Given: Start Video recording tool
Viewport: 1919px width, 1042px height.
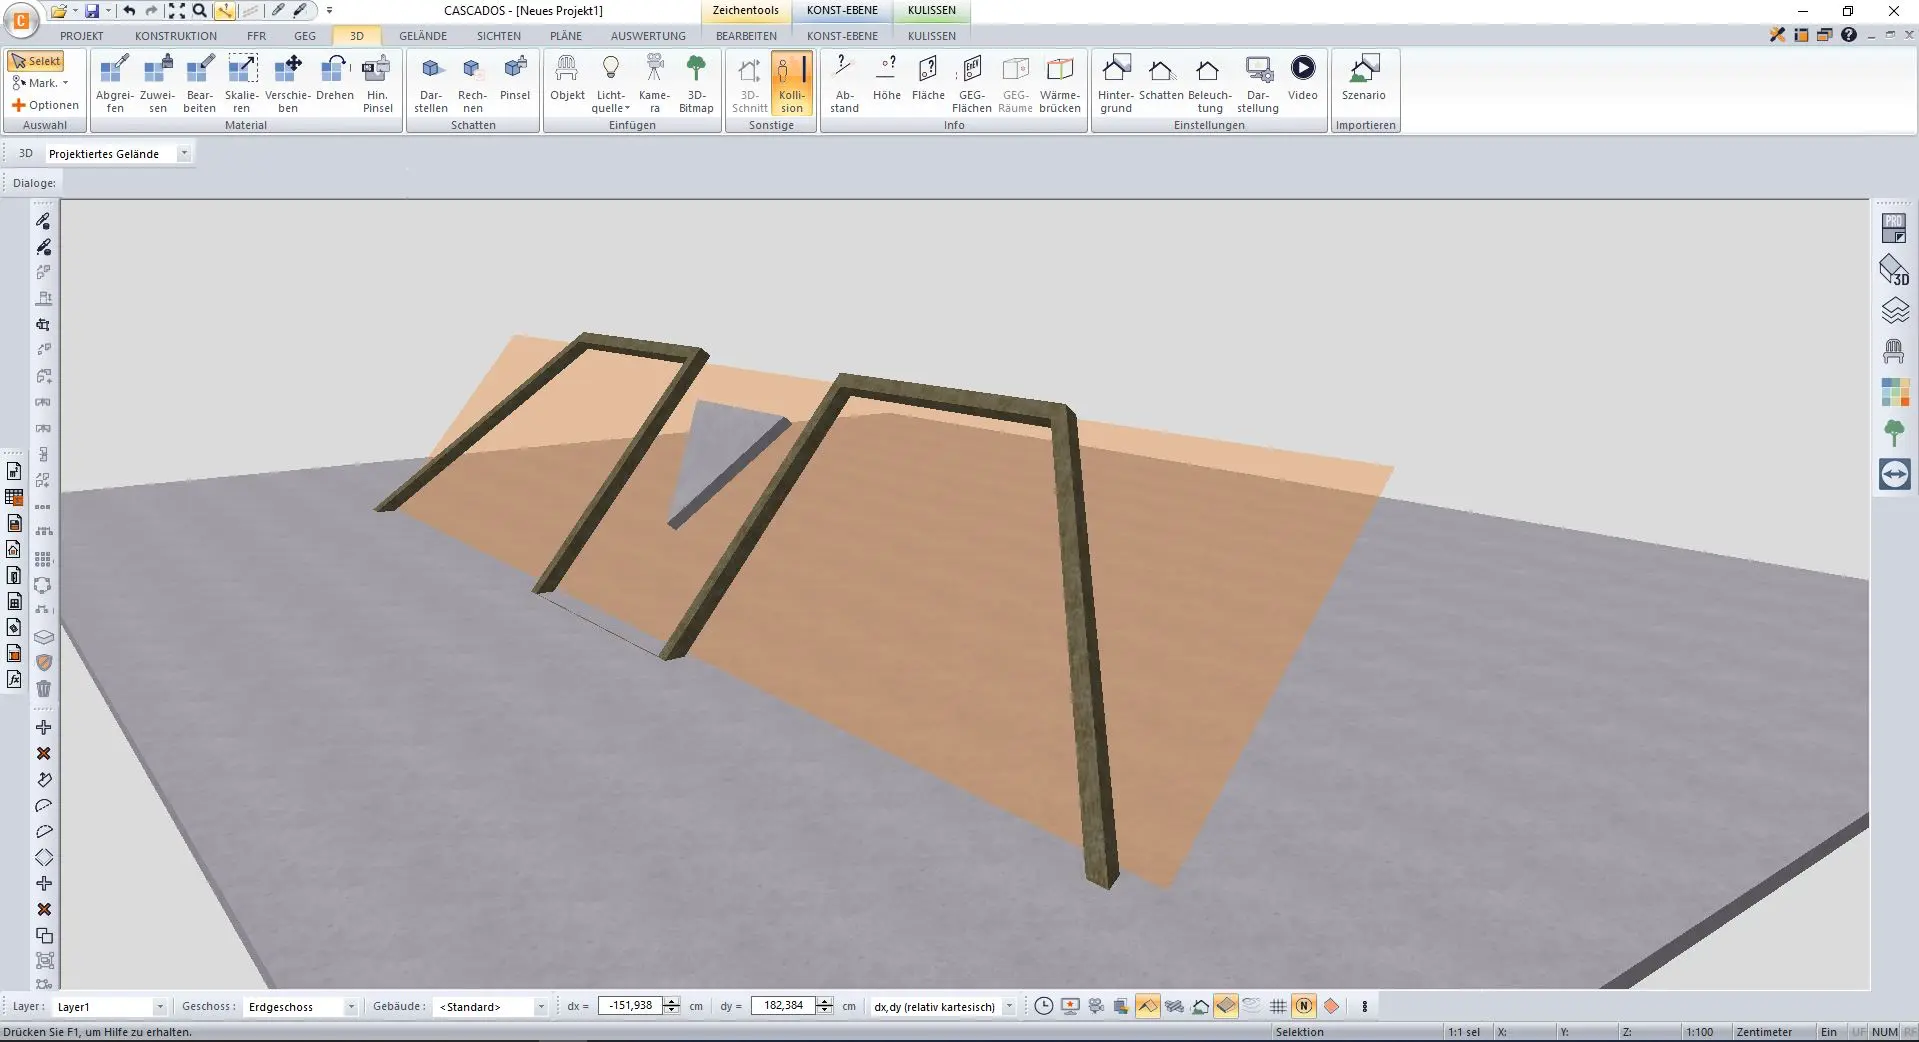Looking at the screenshot, I should [x=1303, y=78].
